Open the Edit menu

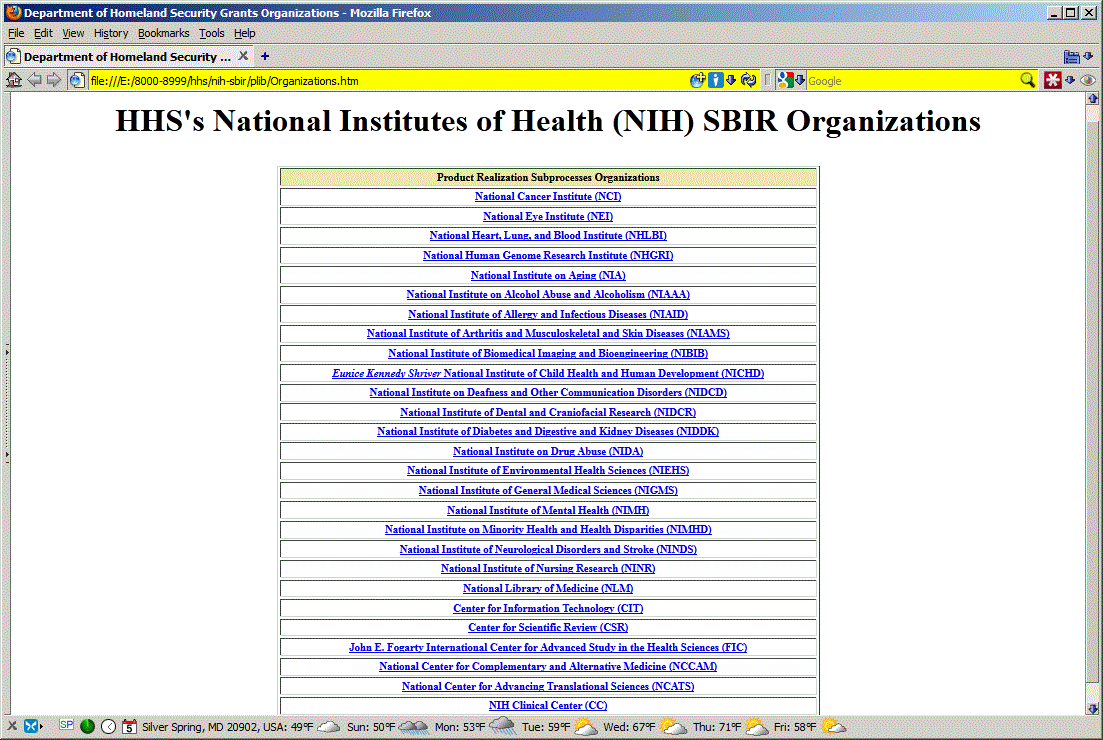coord(43,33)
